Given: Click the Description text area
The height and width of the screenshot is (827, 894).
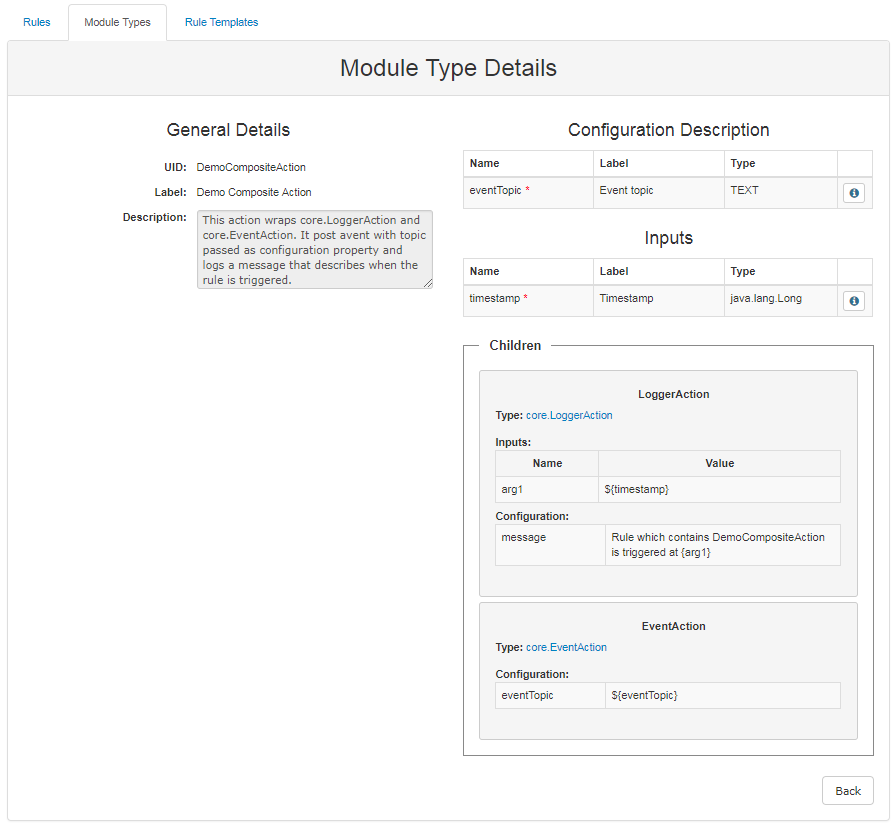Looking at the screenshot, I should 315,249.
